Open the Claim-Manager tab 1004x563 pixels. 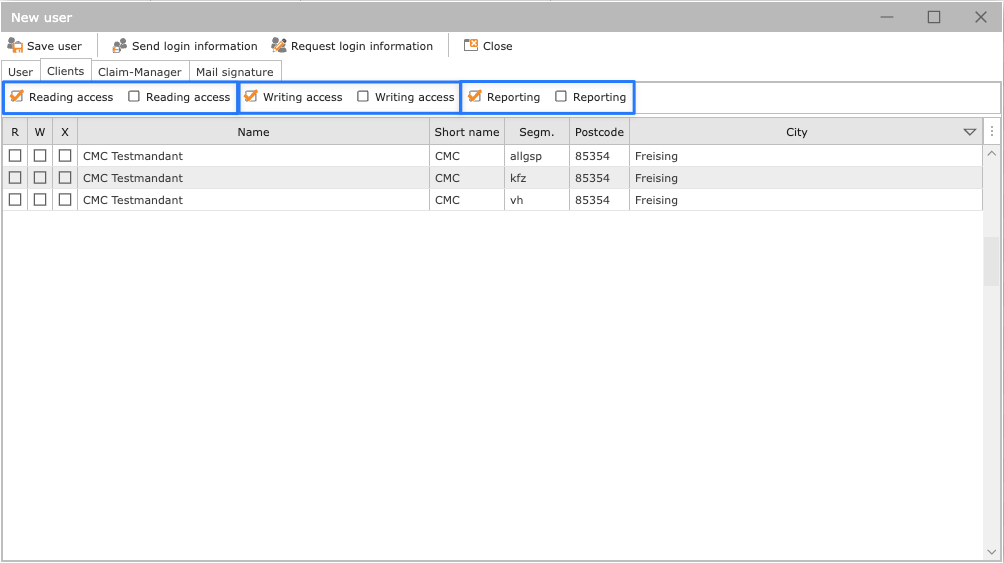140,72
